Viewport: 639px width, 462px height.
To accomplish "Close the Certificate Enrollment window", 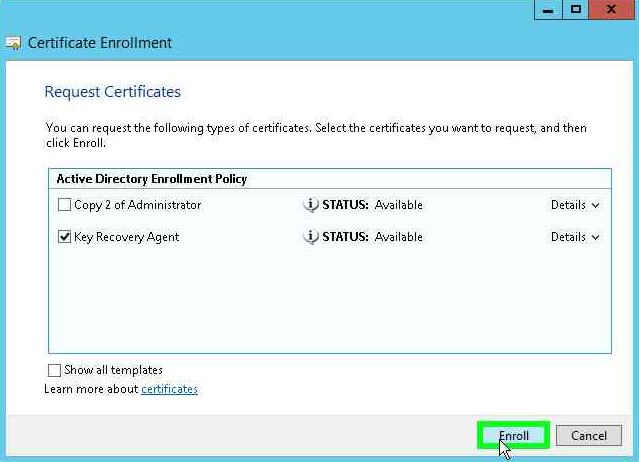I will tap(611, 10).
